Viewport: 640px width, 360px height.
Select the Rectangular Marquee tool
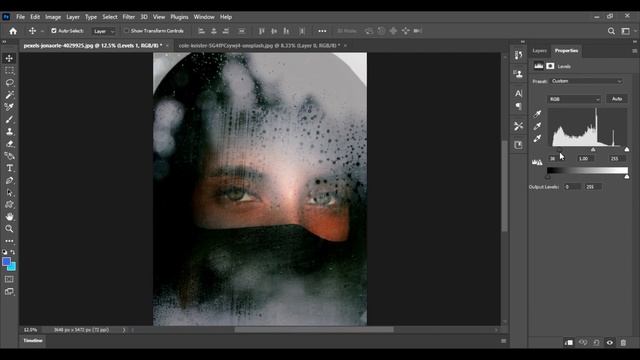click(9, 70)
